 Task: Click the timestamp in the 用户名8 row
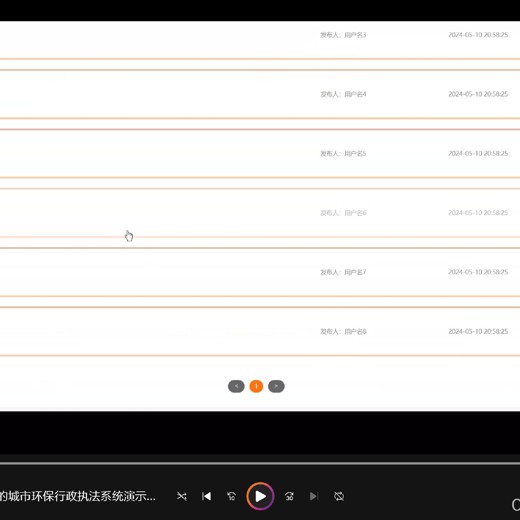pos(478,331)
